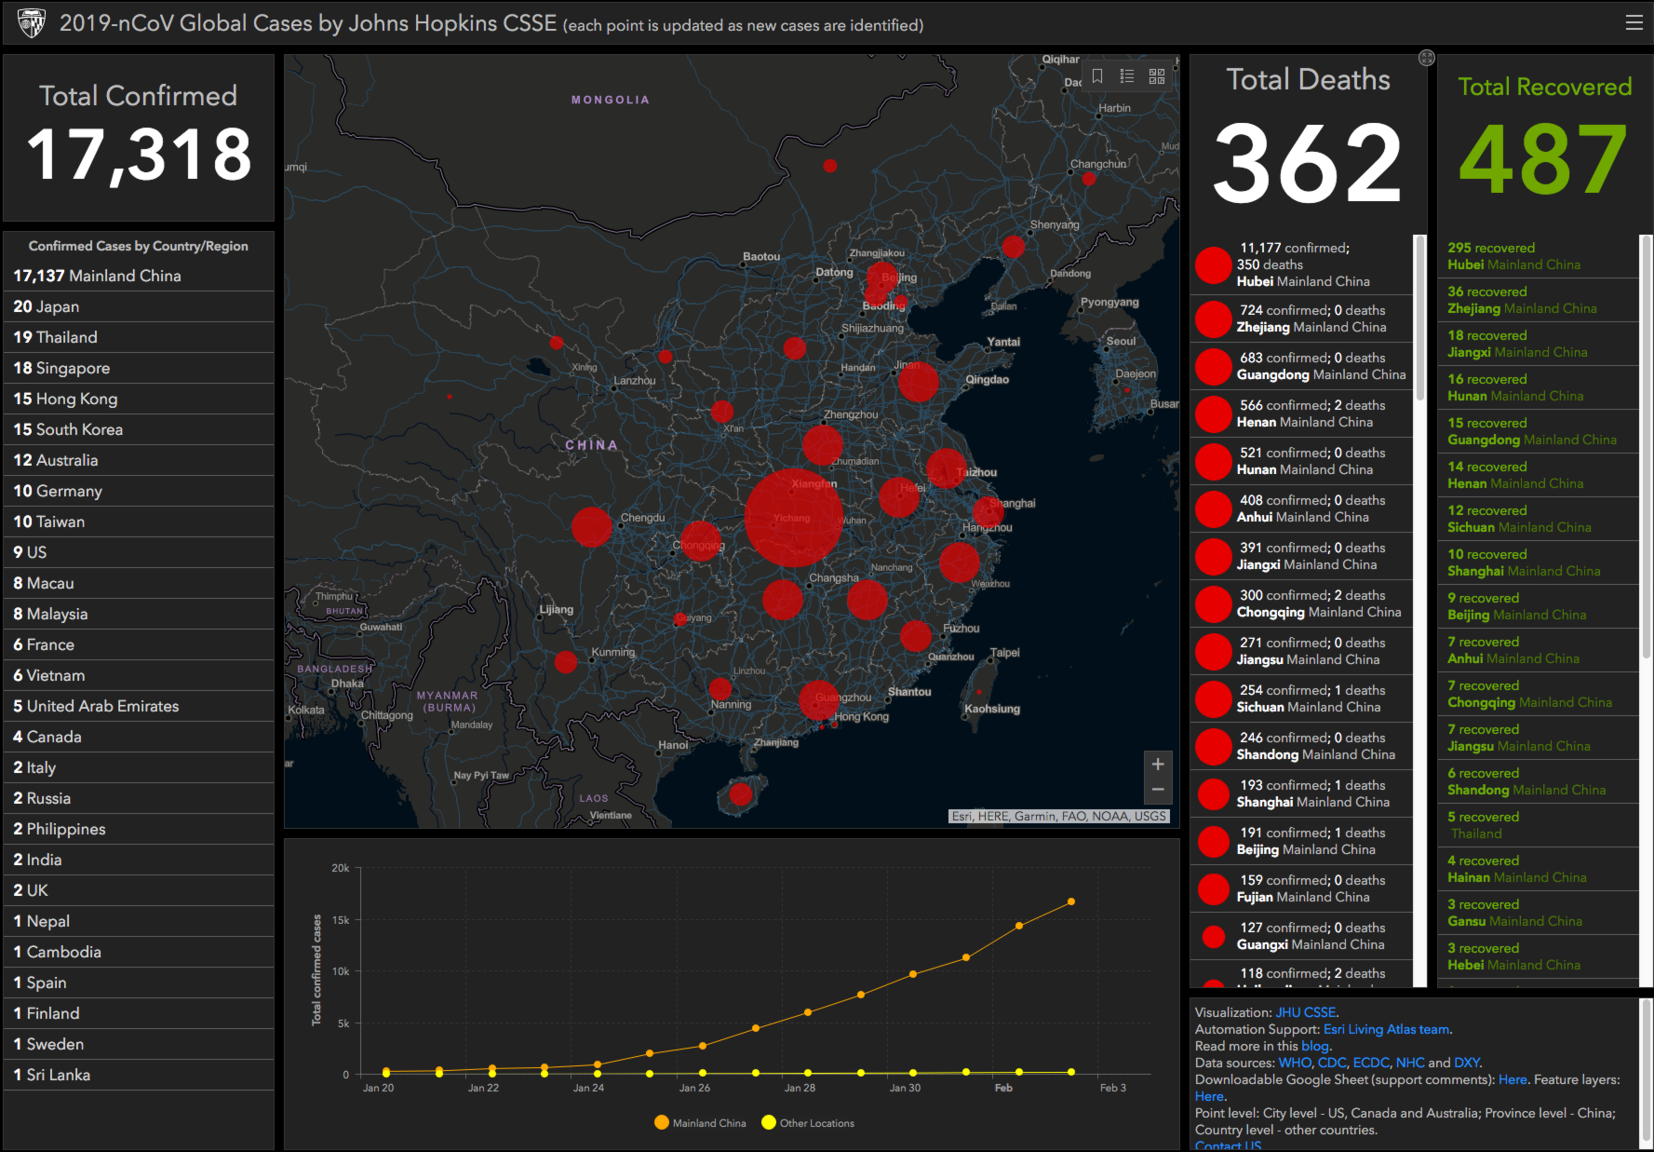This screenshot has width=1654, height=1152.
Task: Select '19 Thailand' in country list
Action: (138, 337)
